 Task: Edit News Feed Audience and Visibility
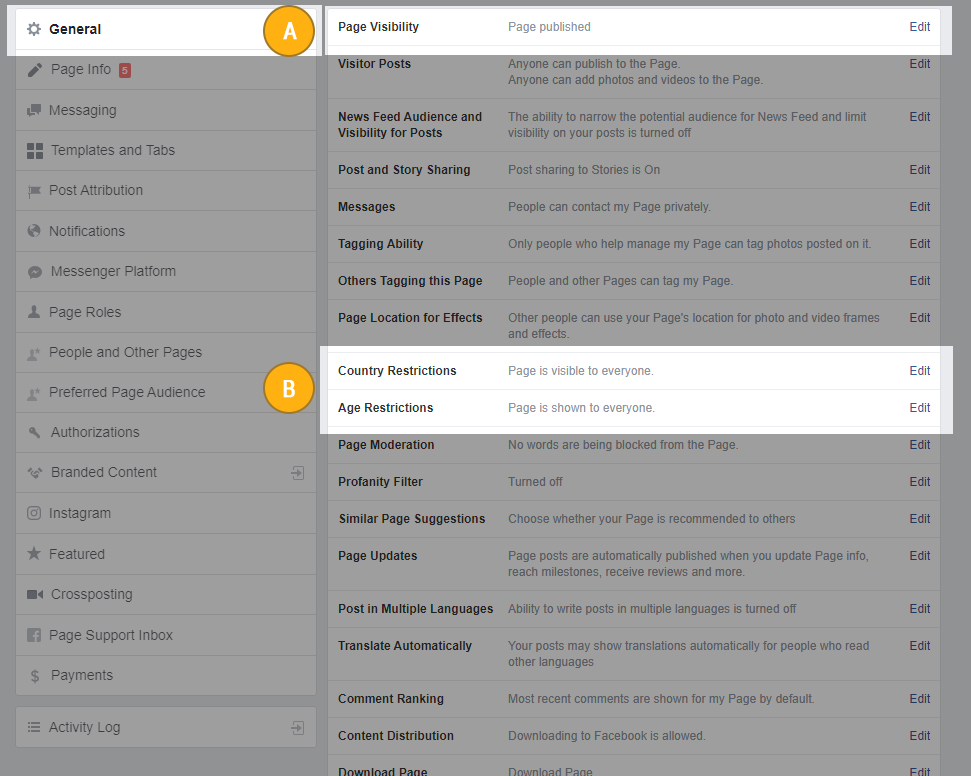[x=920, y=117]
